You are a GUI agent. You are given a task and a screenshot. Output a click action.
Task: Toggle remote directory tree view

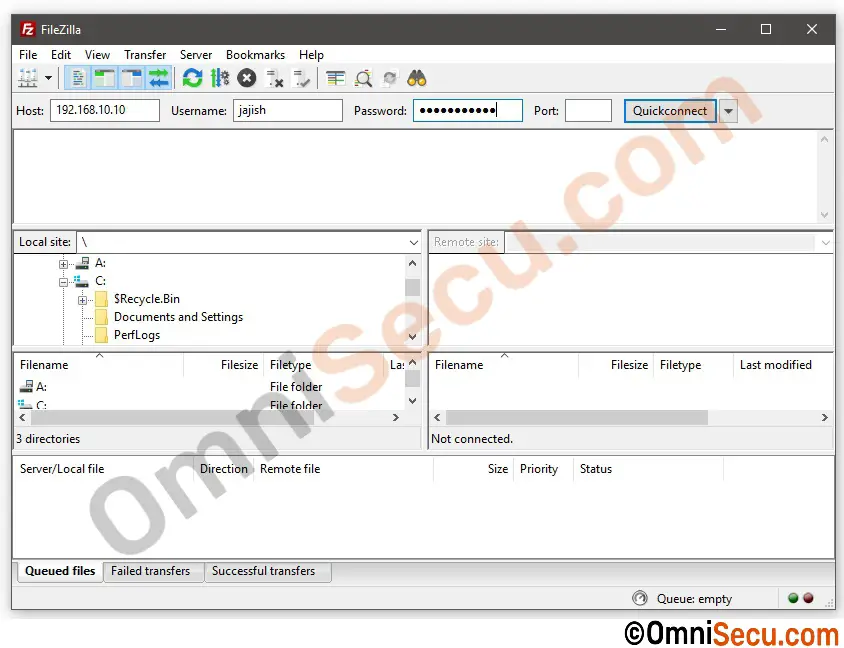[131, 79]
